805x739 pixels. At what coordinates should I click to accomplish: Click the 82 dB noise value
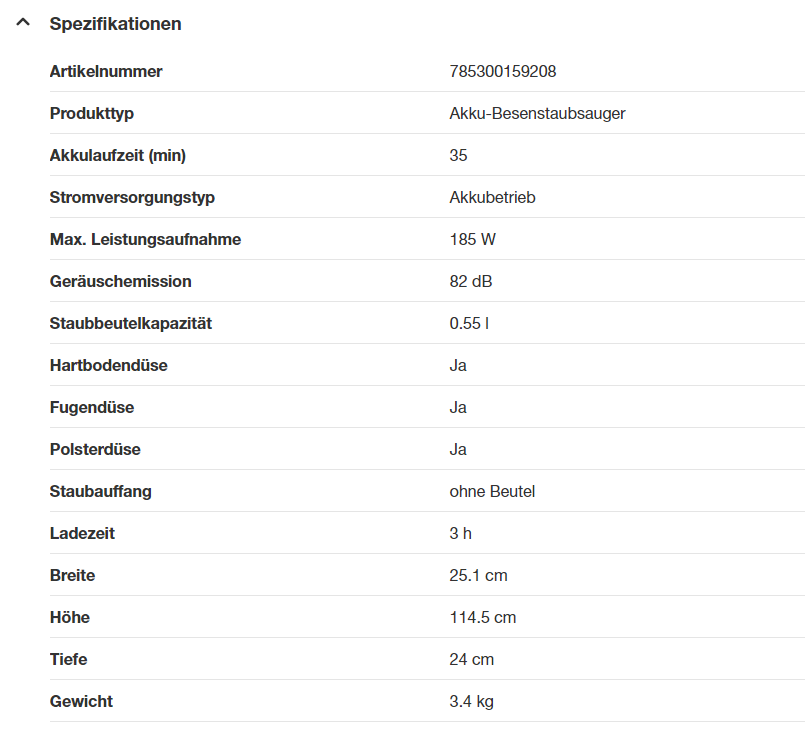471,282
